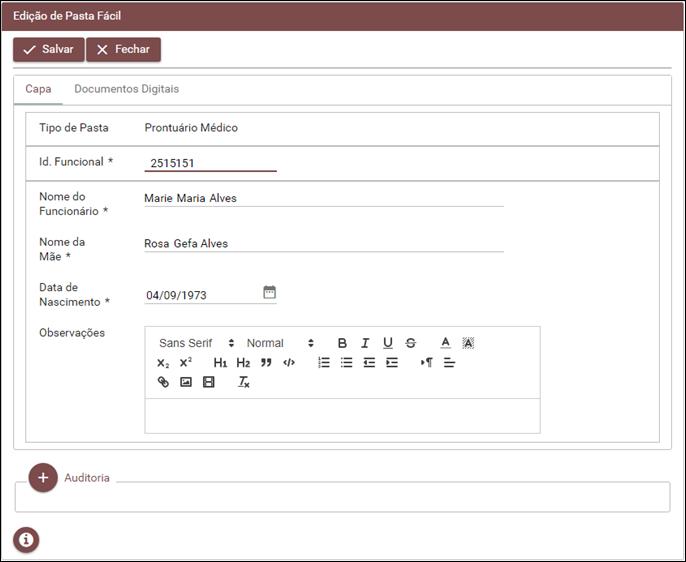Open the text alignment options
Image resolution: width=686 pixels, height=562 pixels.
point(449,363)
